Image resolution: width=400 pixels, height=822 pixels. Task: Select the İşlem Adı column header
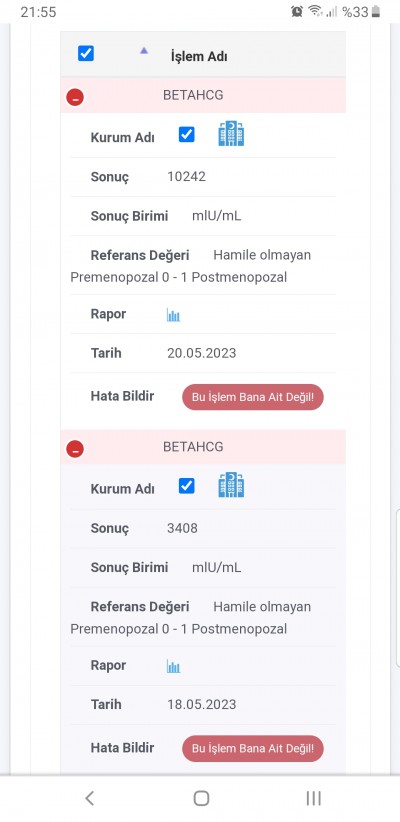[199, 56]
